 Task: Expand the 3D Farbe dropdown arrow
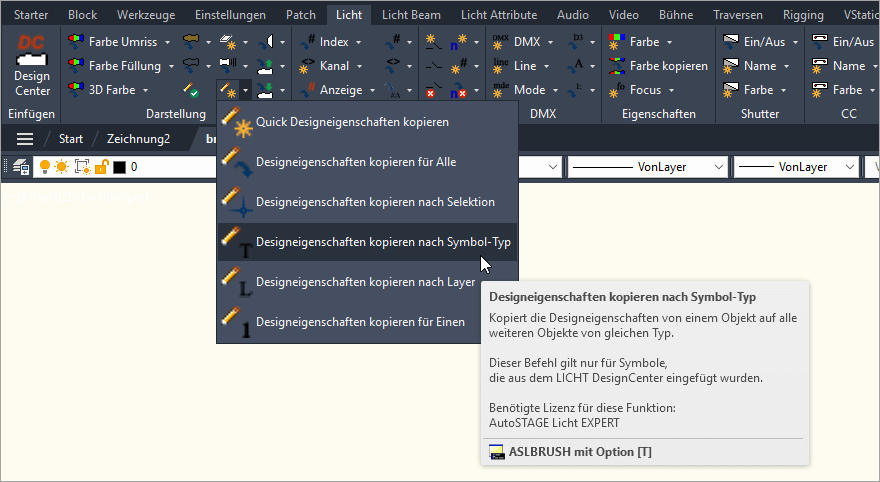click(145, 90)
